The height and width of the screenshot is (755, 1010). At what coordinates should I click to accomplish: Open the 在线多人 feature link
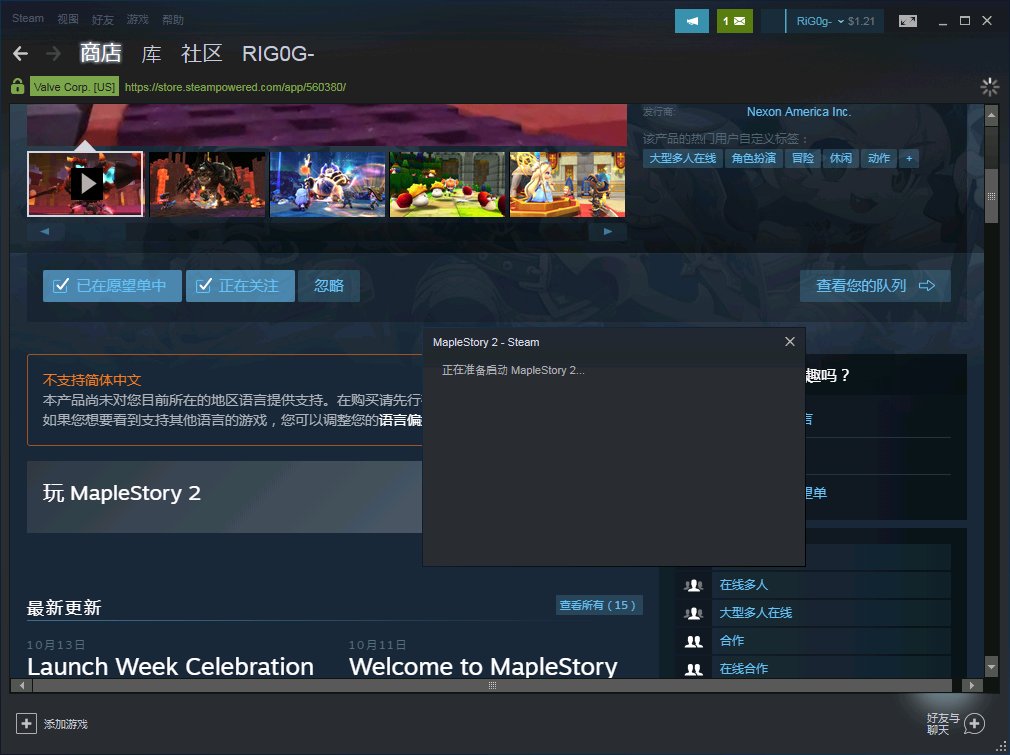click(743, 585)
